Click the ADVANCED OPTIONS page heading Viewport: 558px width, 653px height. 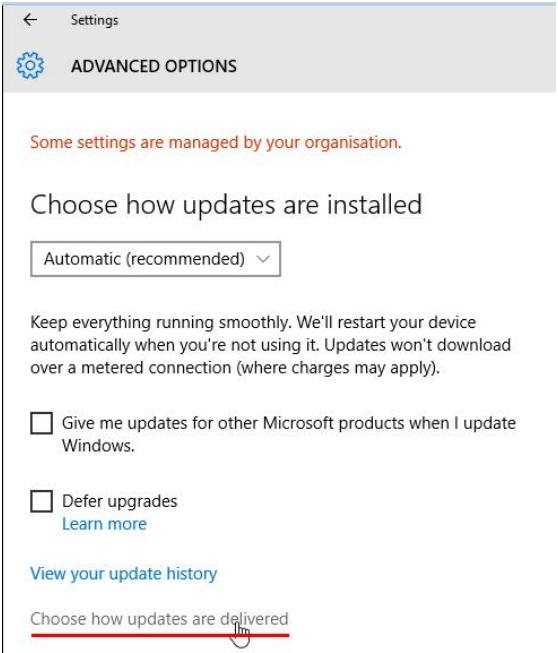tap(154, 66)
